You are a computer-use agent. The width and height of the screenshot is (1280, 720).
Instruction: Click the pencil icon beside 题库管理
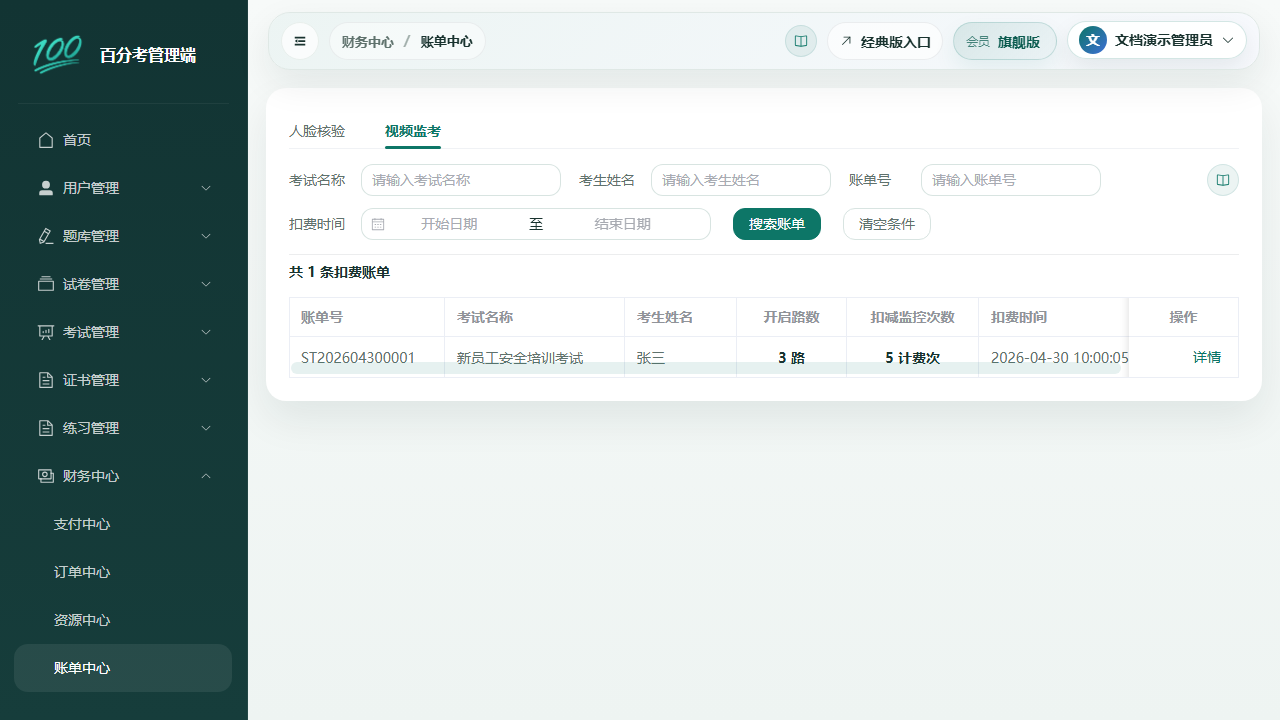click(45, 236)
